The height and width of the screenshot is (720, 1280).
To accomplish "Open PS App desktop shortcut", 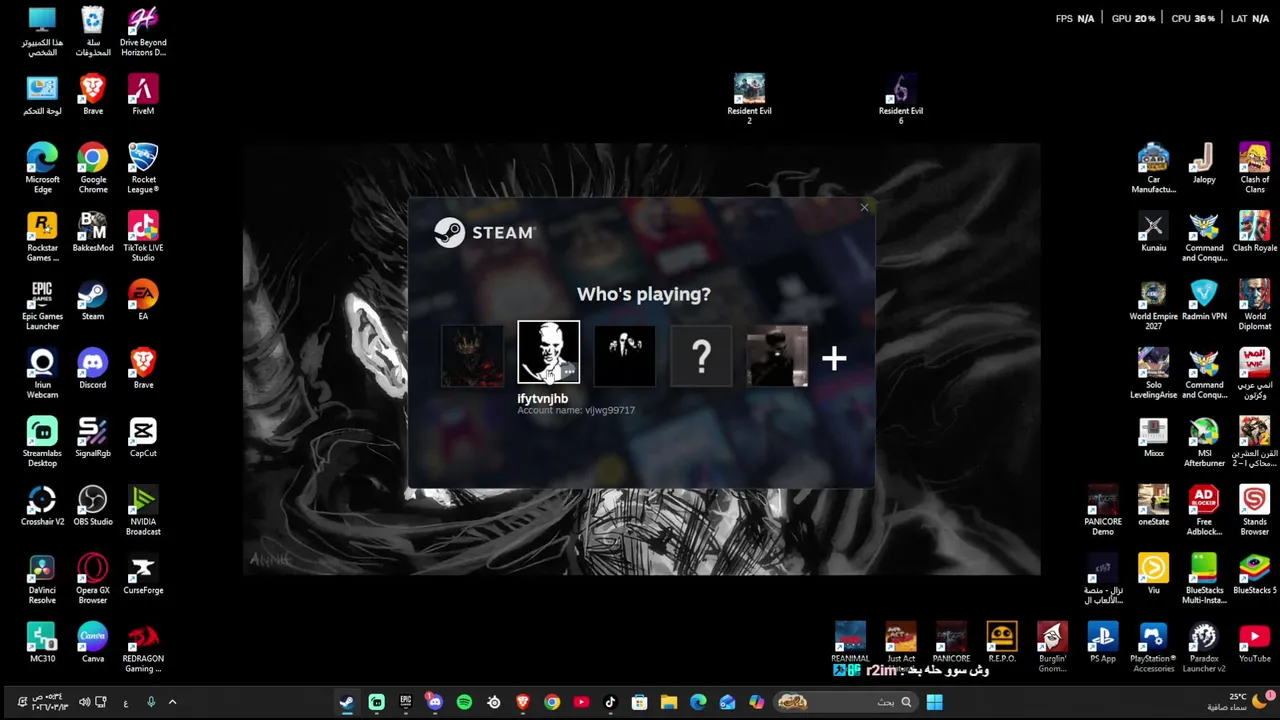I will tap(1102, 641).
